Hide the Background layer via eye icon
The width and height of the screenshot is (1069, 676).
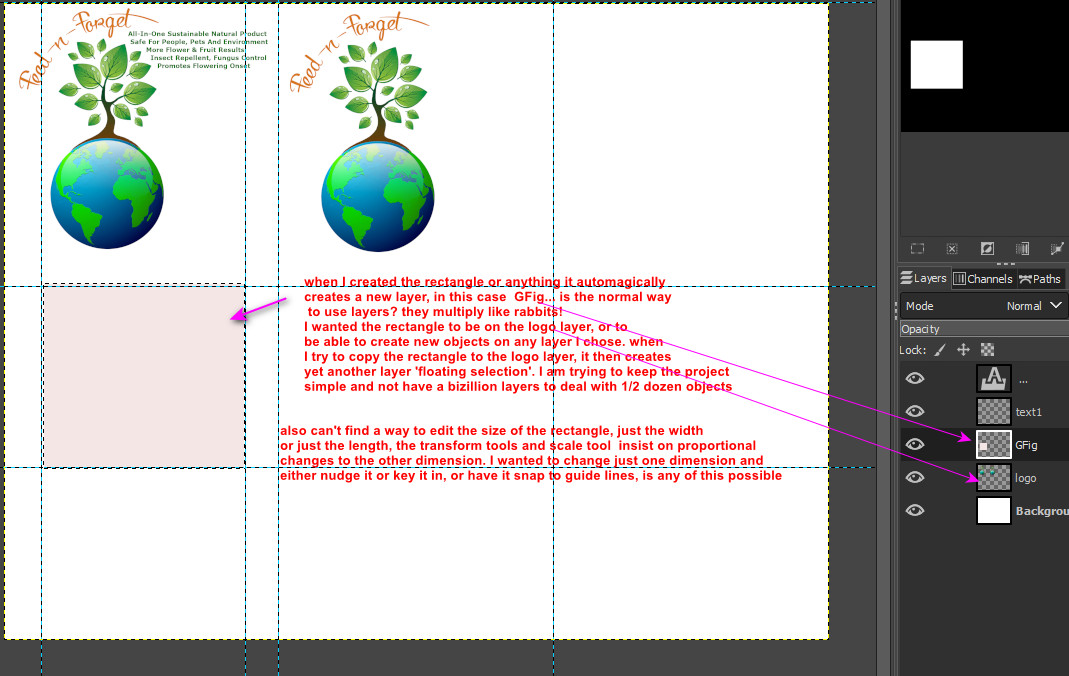click(915, 510)
